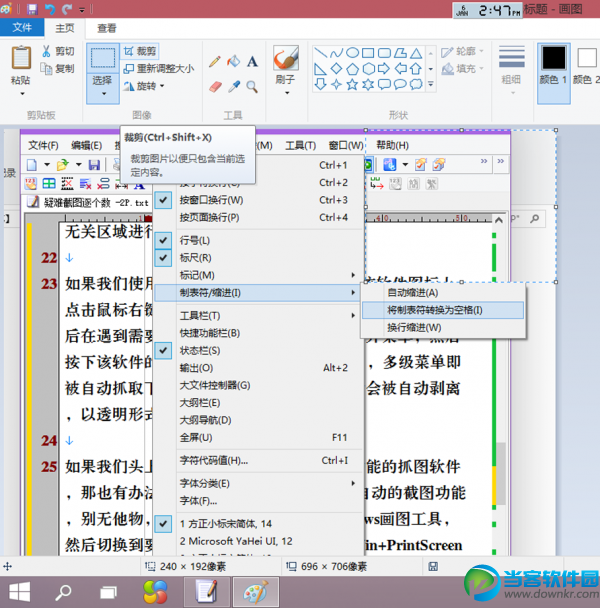This screenshot has width=600, height=608.
Task: Click the Paint icon on the taskbar
Action: coord(256,592)
